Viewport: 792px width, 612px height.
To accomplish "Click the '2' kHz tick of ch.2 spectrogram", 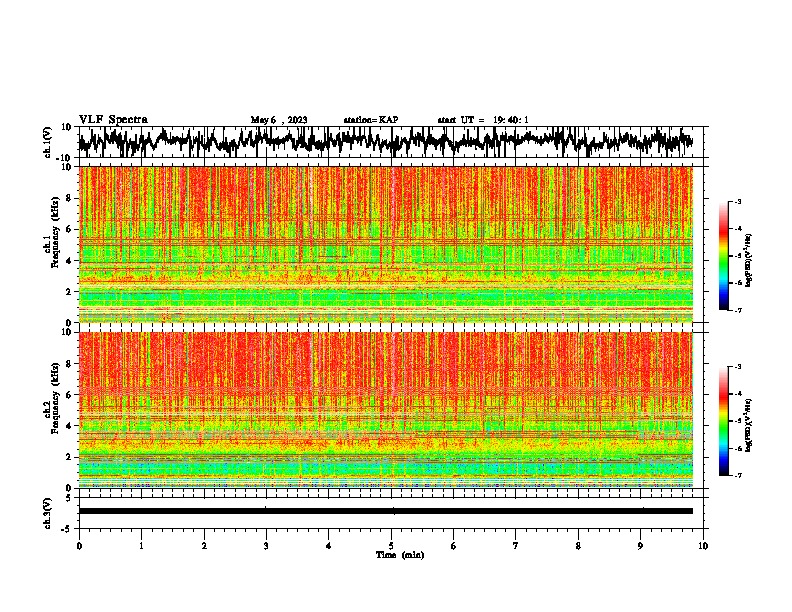I will pos(70,457).
